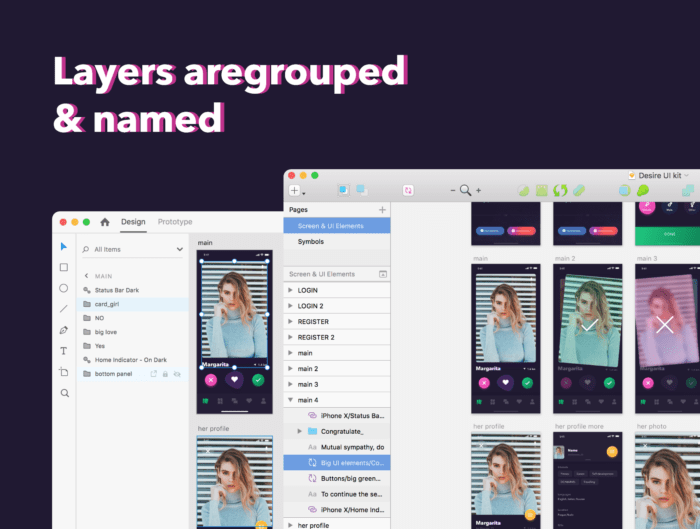Toggle visibility of bottom panel layer
Viewport: 700px width, 529px height.
177,374
